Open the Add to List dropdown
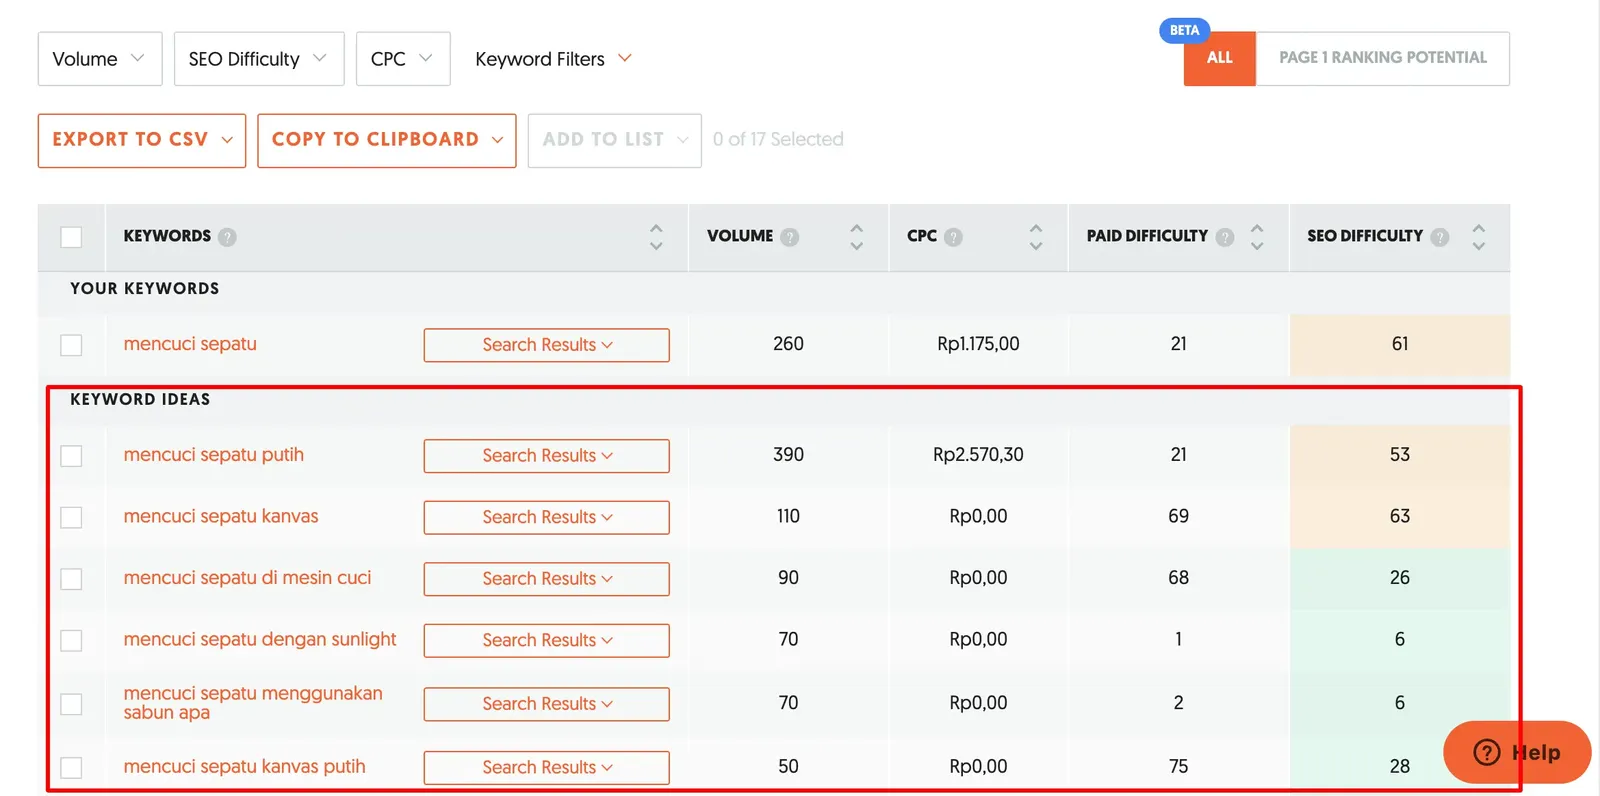This screenshot has width=1600, height=796. [x=614, y=140]
